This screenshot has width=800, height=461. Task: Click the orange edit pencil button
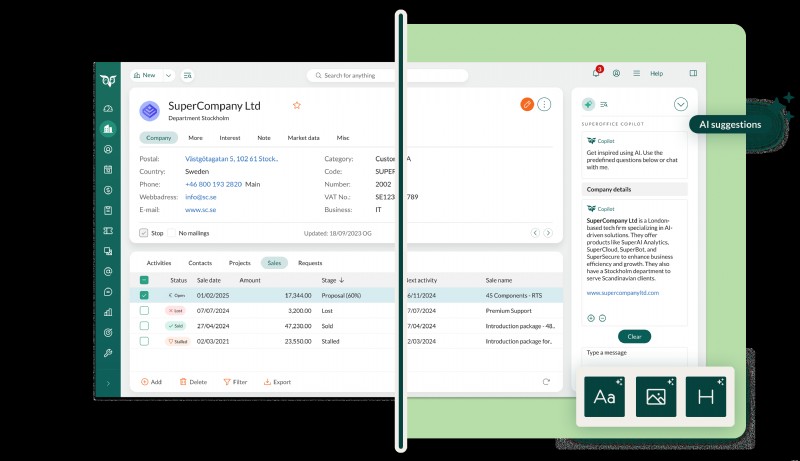[527, 105]
